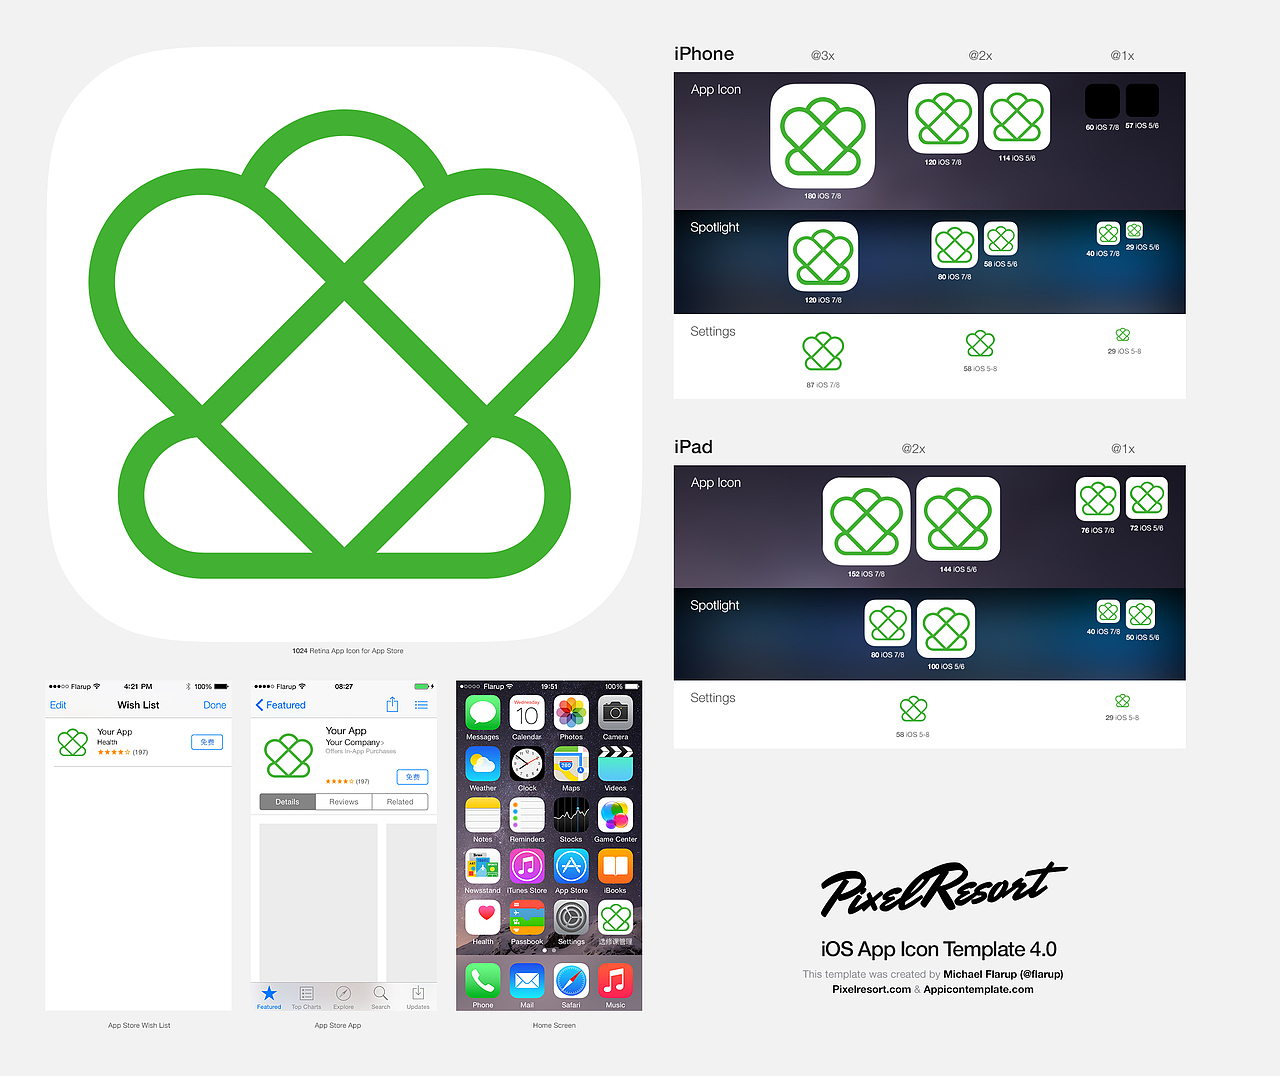
Task: Switch to the Updates tab
Action: pyautogui.click(x=418, y=997)
